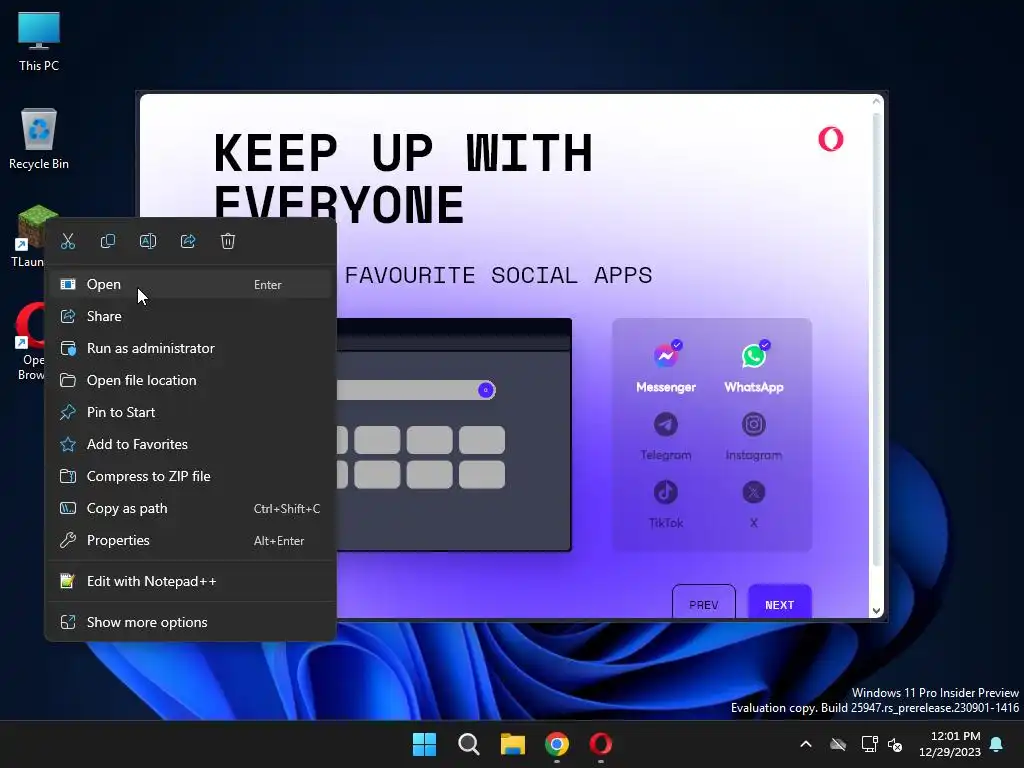
Task: Show hidden system tray icons
Action: click(x=806, y=744)
